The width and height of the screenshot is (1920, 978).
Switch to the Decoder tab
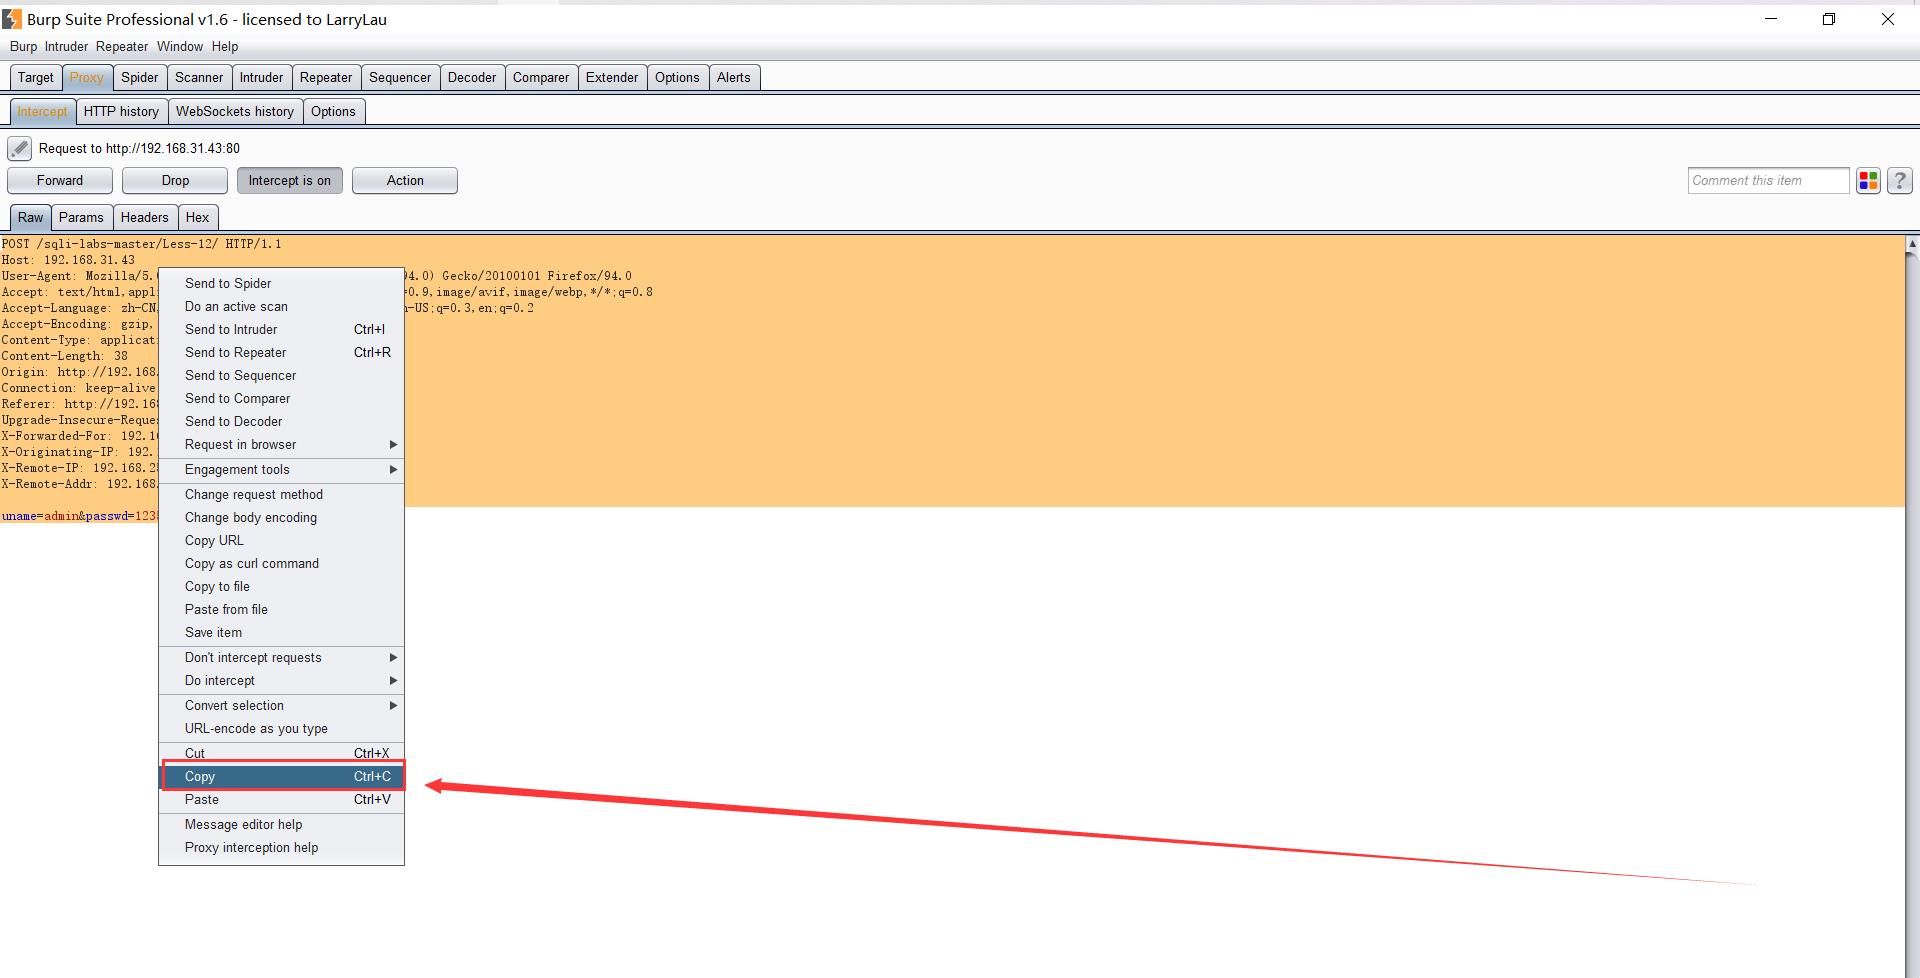tap(472, 78)
